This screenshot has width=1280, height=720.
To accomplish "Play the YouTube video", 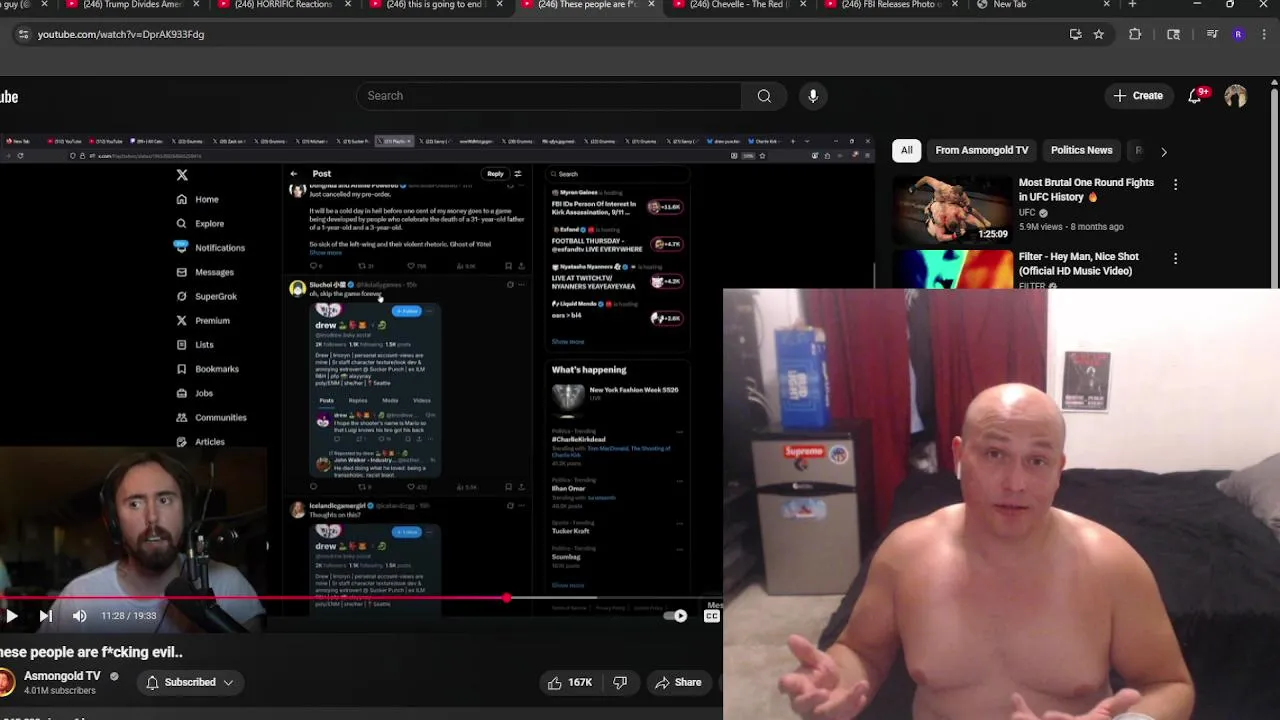I will (11, 616).
